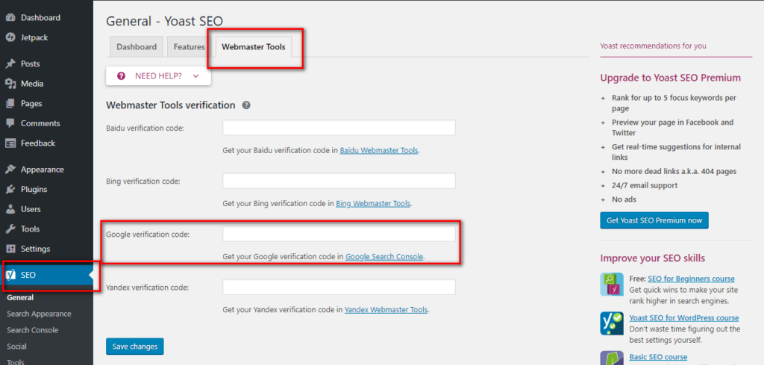The image size is (764, 365).
Task: Focus the Baidu verification code field
Action: pos(339,128)
